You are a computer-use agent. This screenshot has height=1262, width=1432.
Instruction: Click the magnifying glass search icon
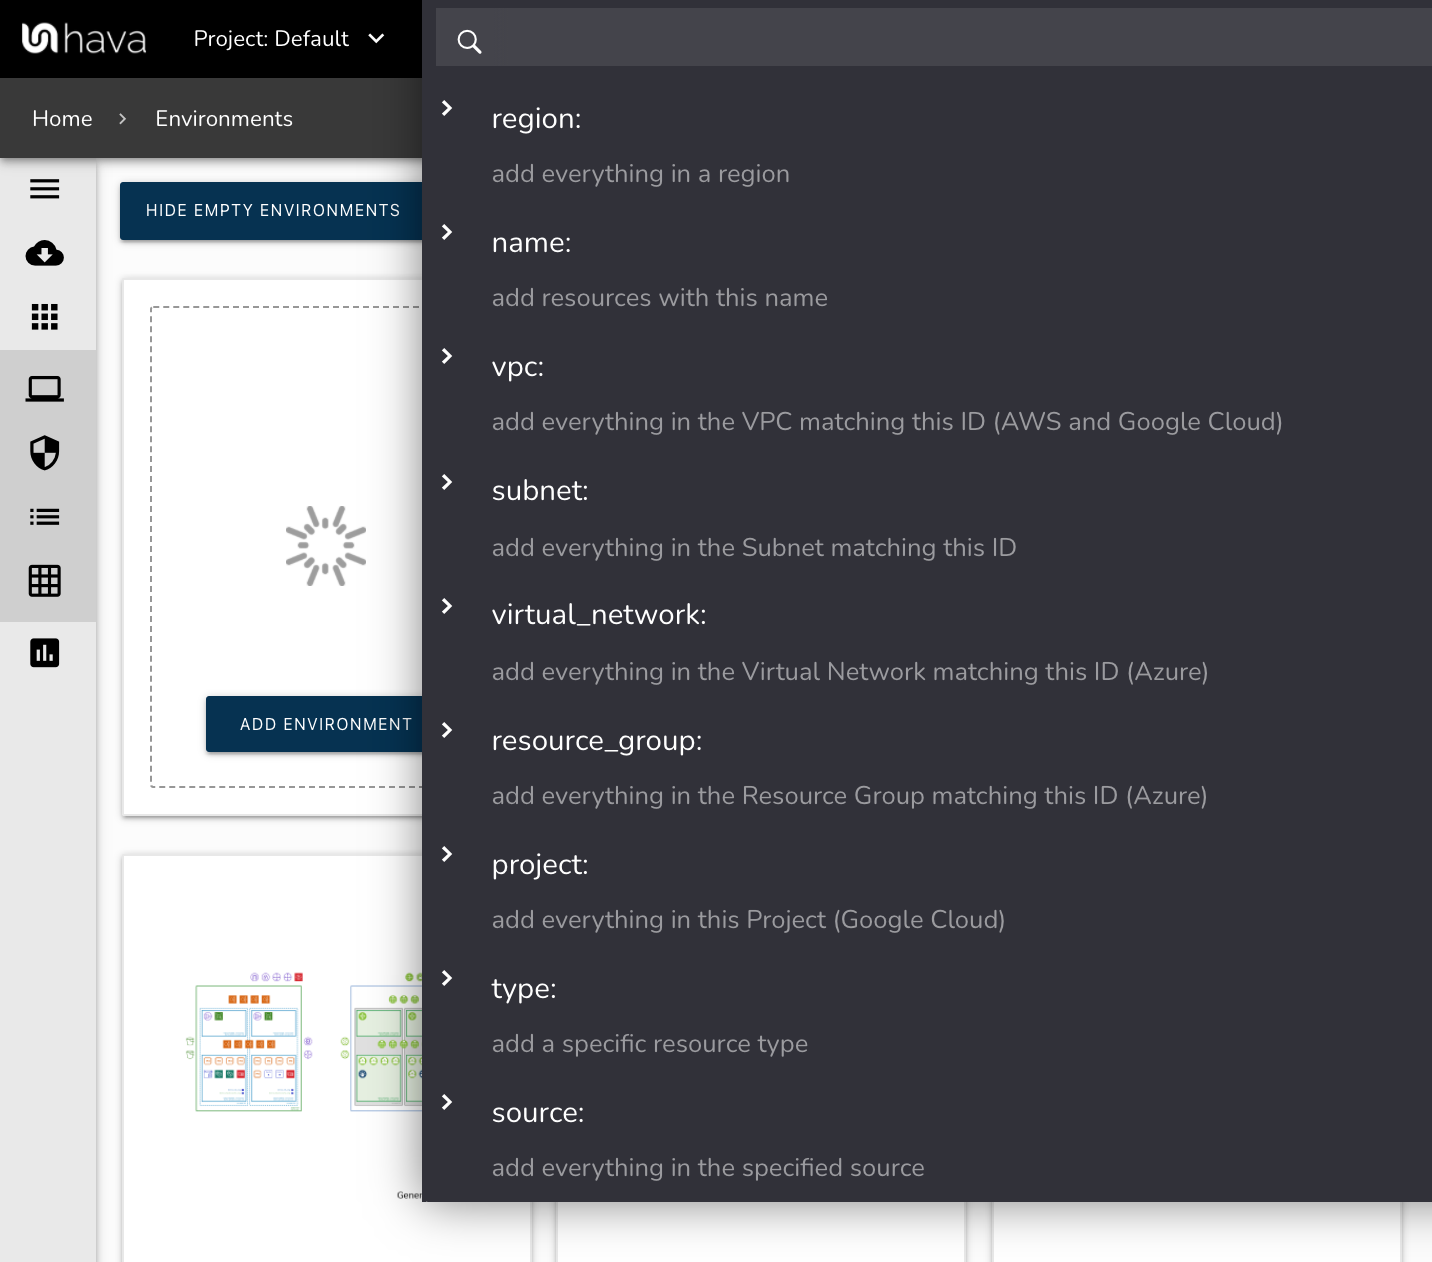[x=469, y=42]
